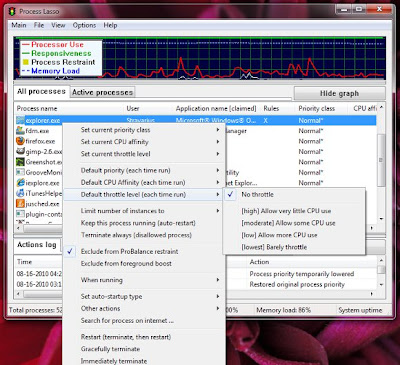
Task: Click the firefox.exe process icon
Action: click(20, 141)
